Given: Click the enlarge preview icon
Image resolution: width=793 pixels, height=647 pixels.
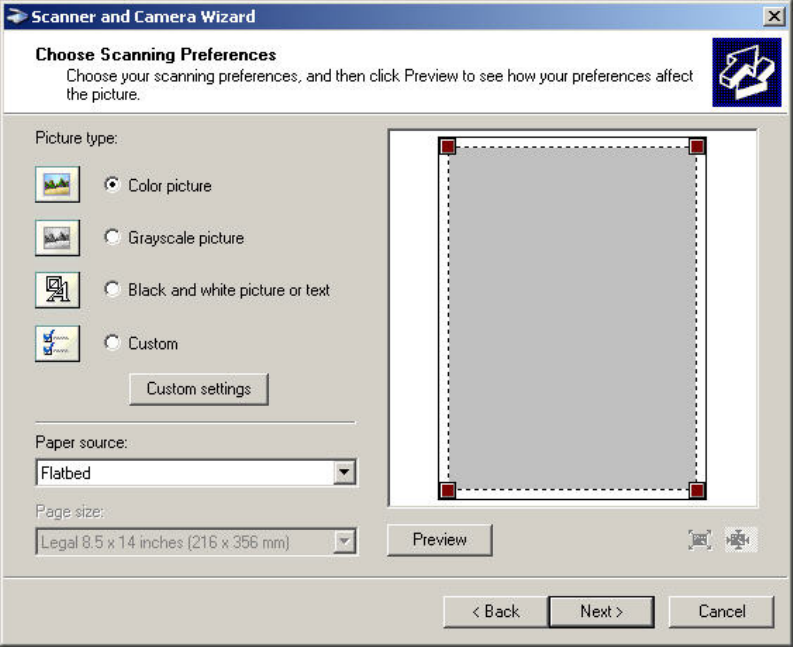Looking at the screenshot, I should tap(699, 540).
